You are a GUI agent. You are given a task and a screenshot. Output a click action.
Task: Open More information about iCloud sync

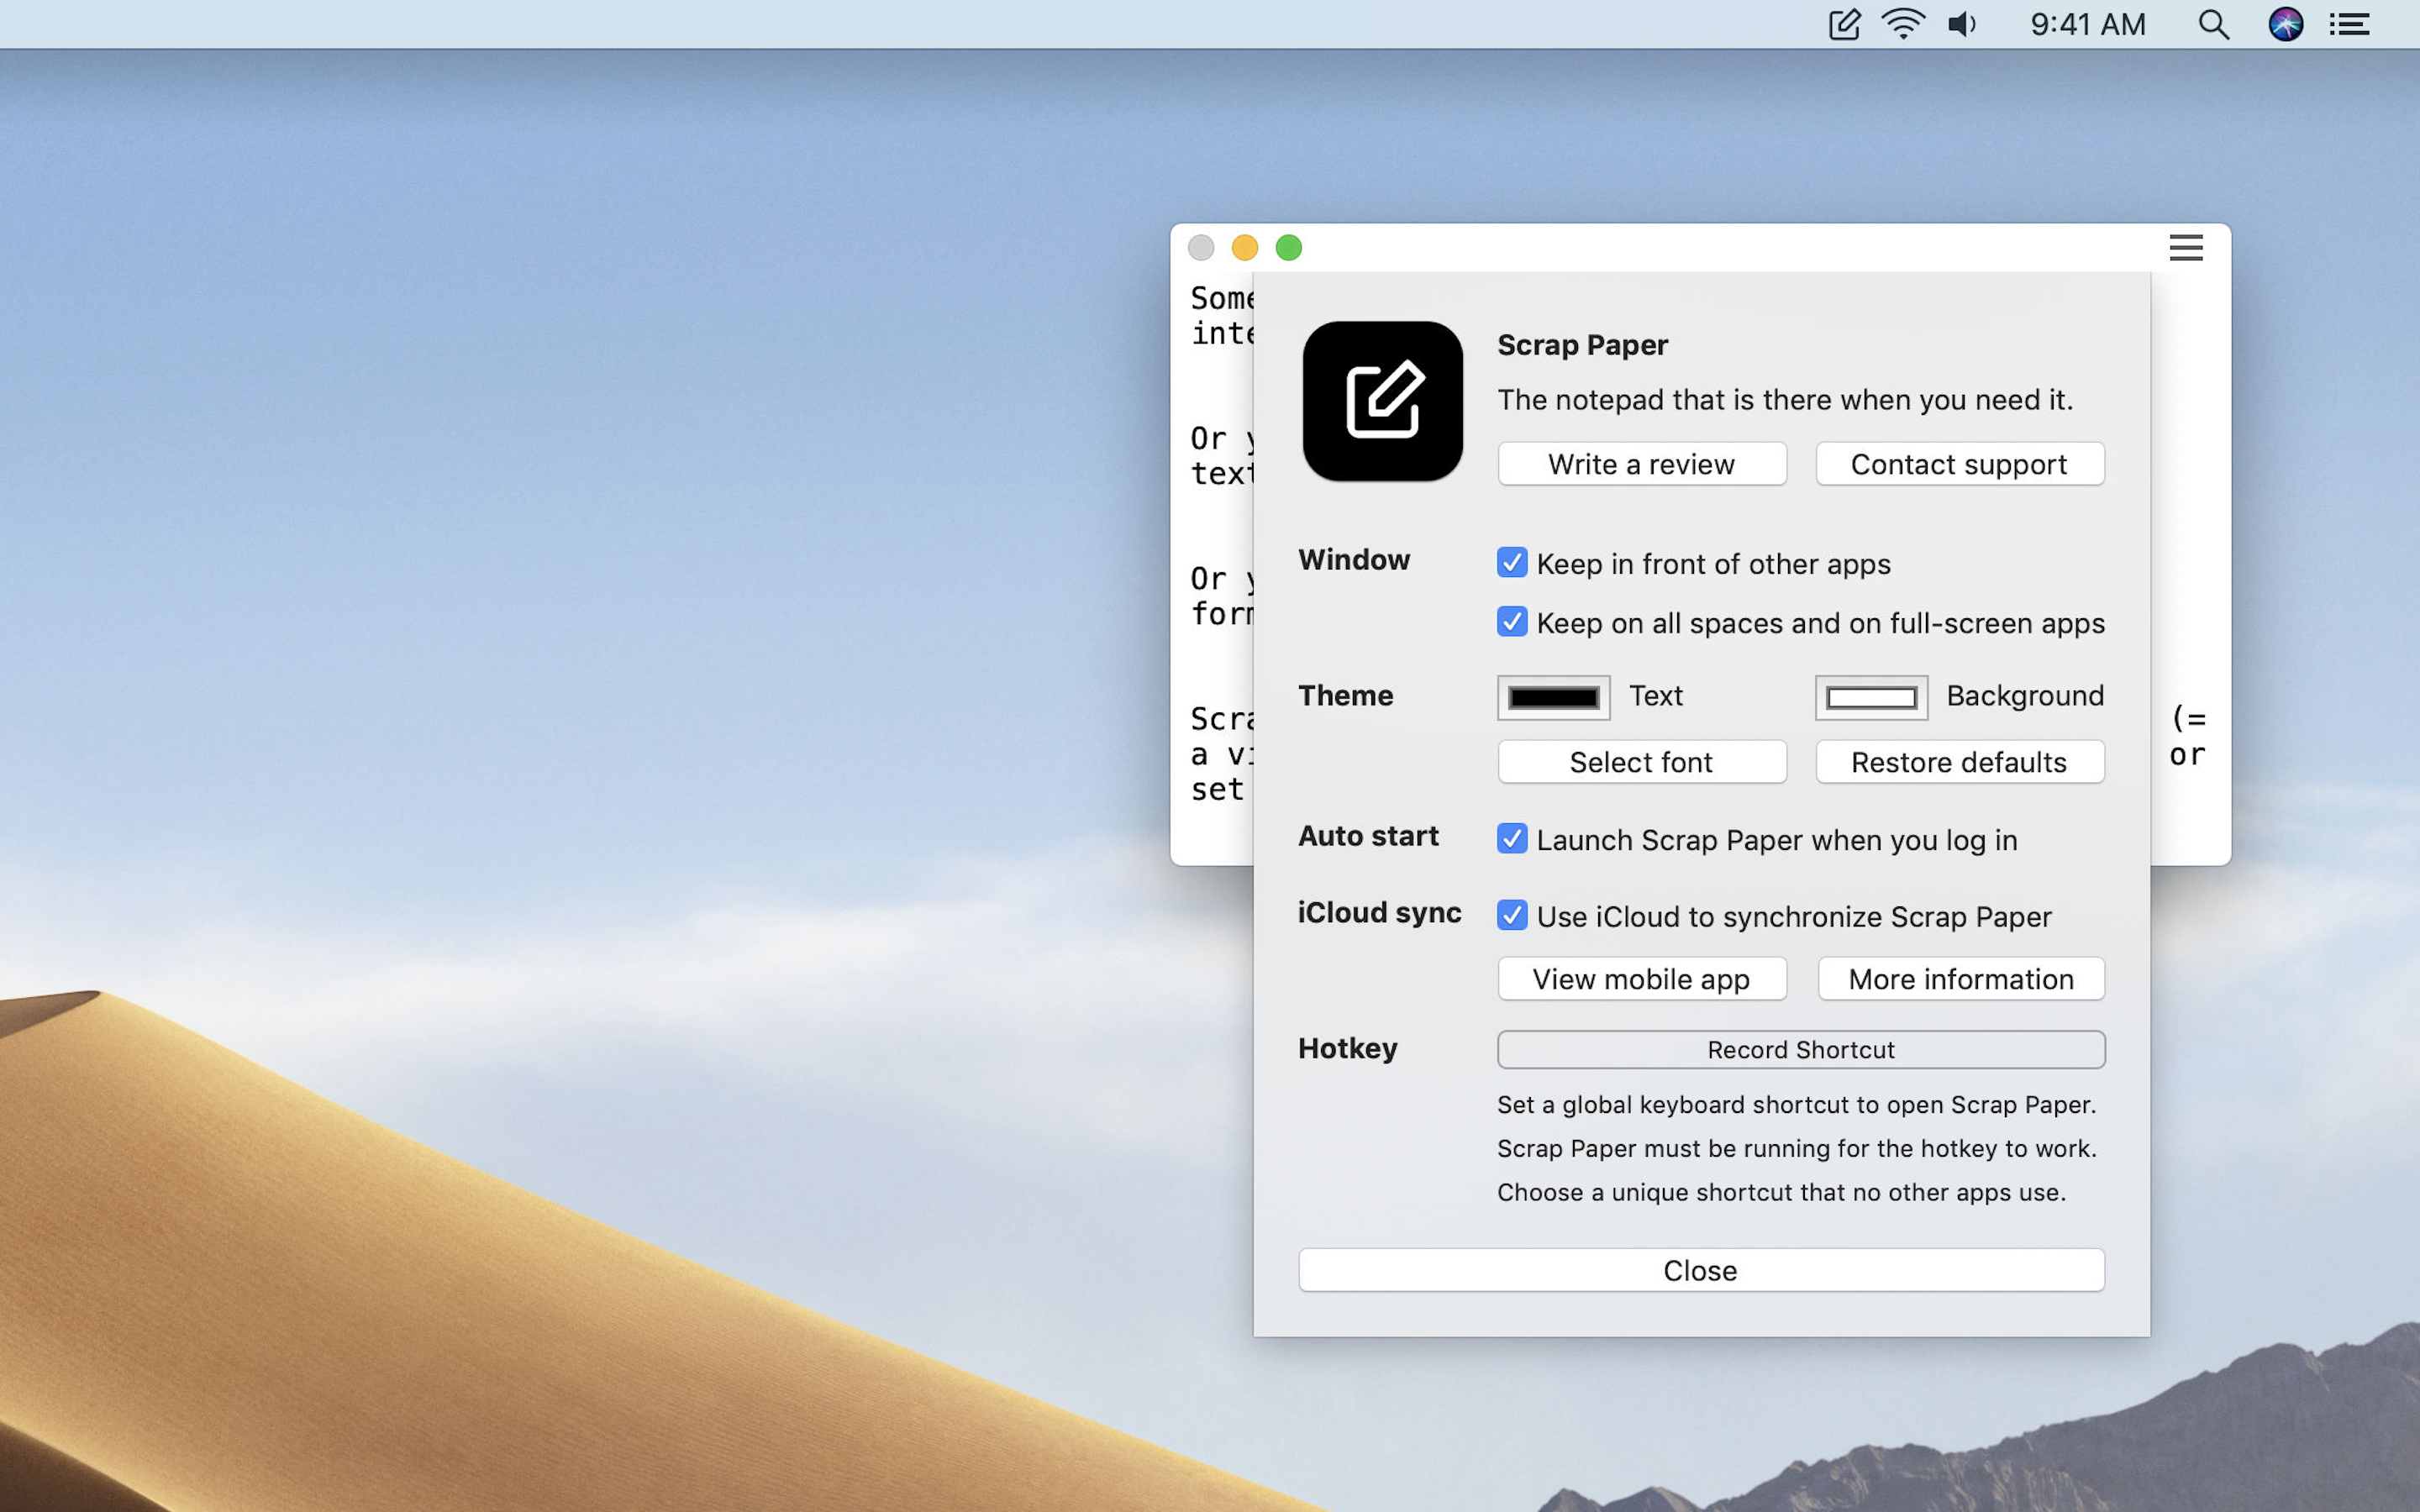[x=1960, y=979]
